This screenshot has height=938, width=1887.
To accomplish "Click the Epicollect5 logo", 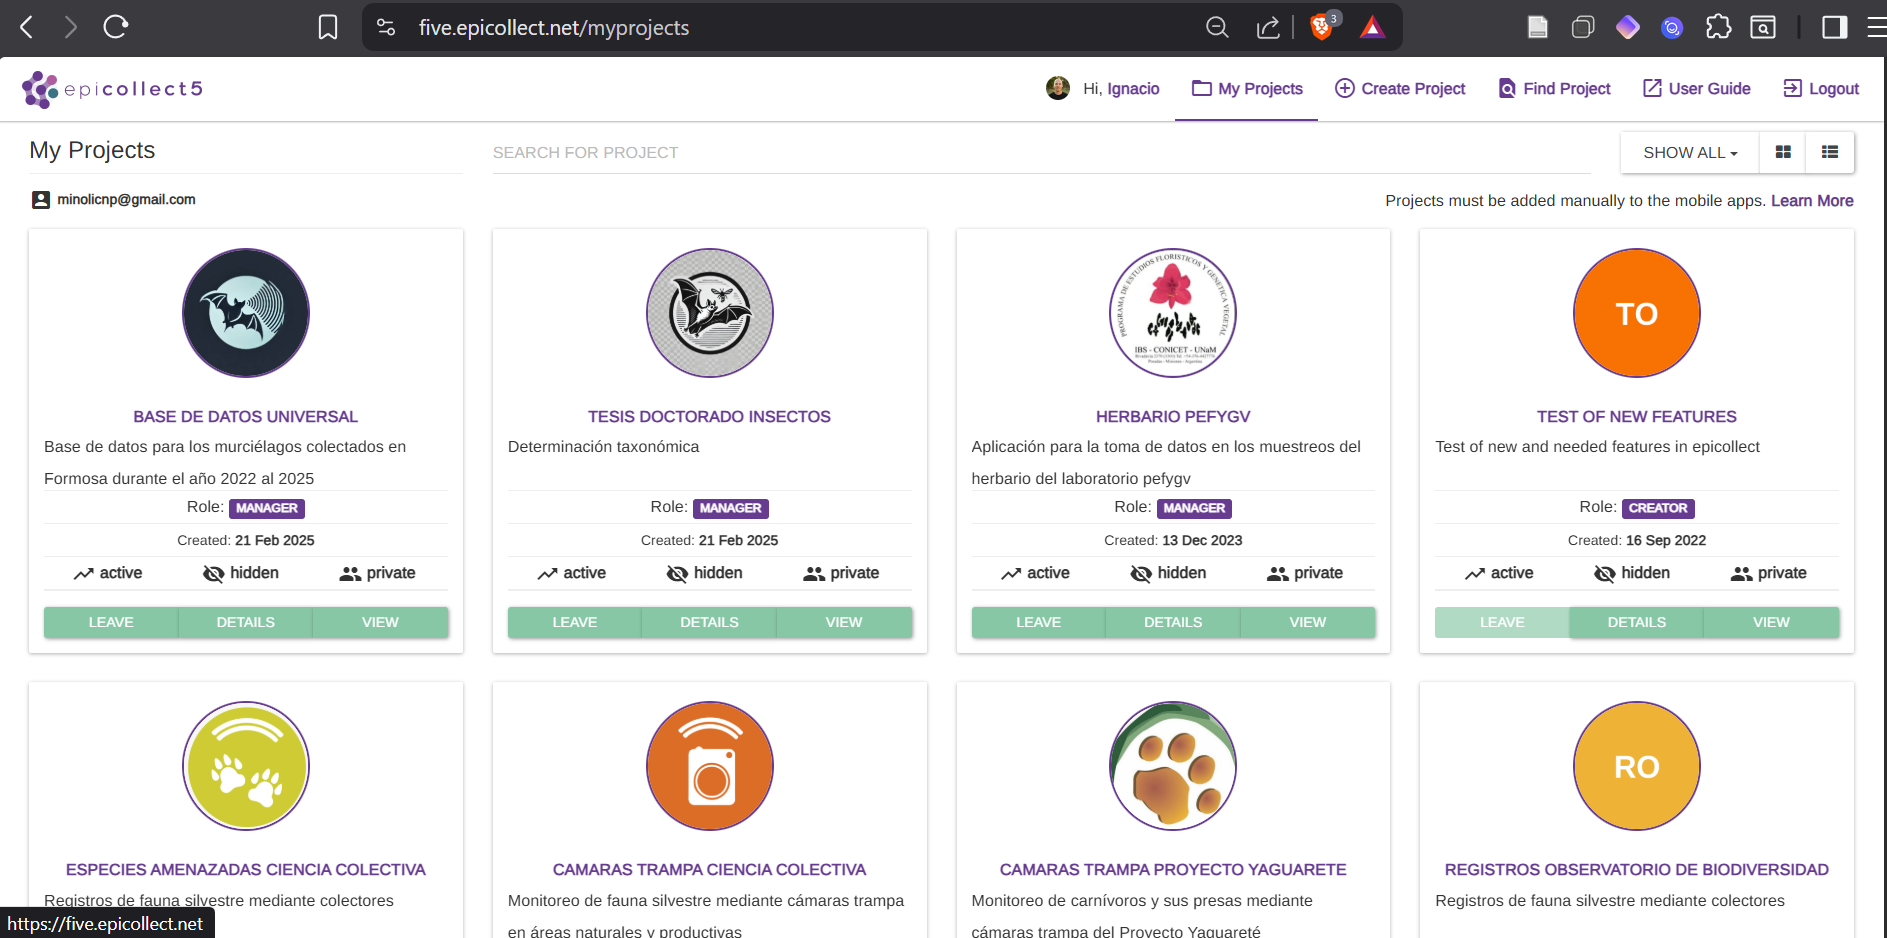I will point(112,89).
